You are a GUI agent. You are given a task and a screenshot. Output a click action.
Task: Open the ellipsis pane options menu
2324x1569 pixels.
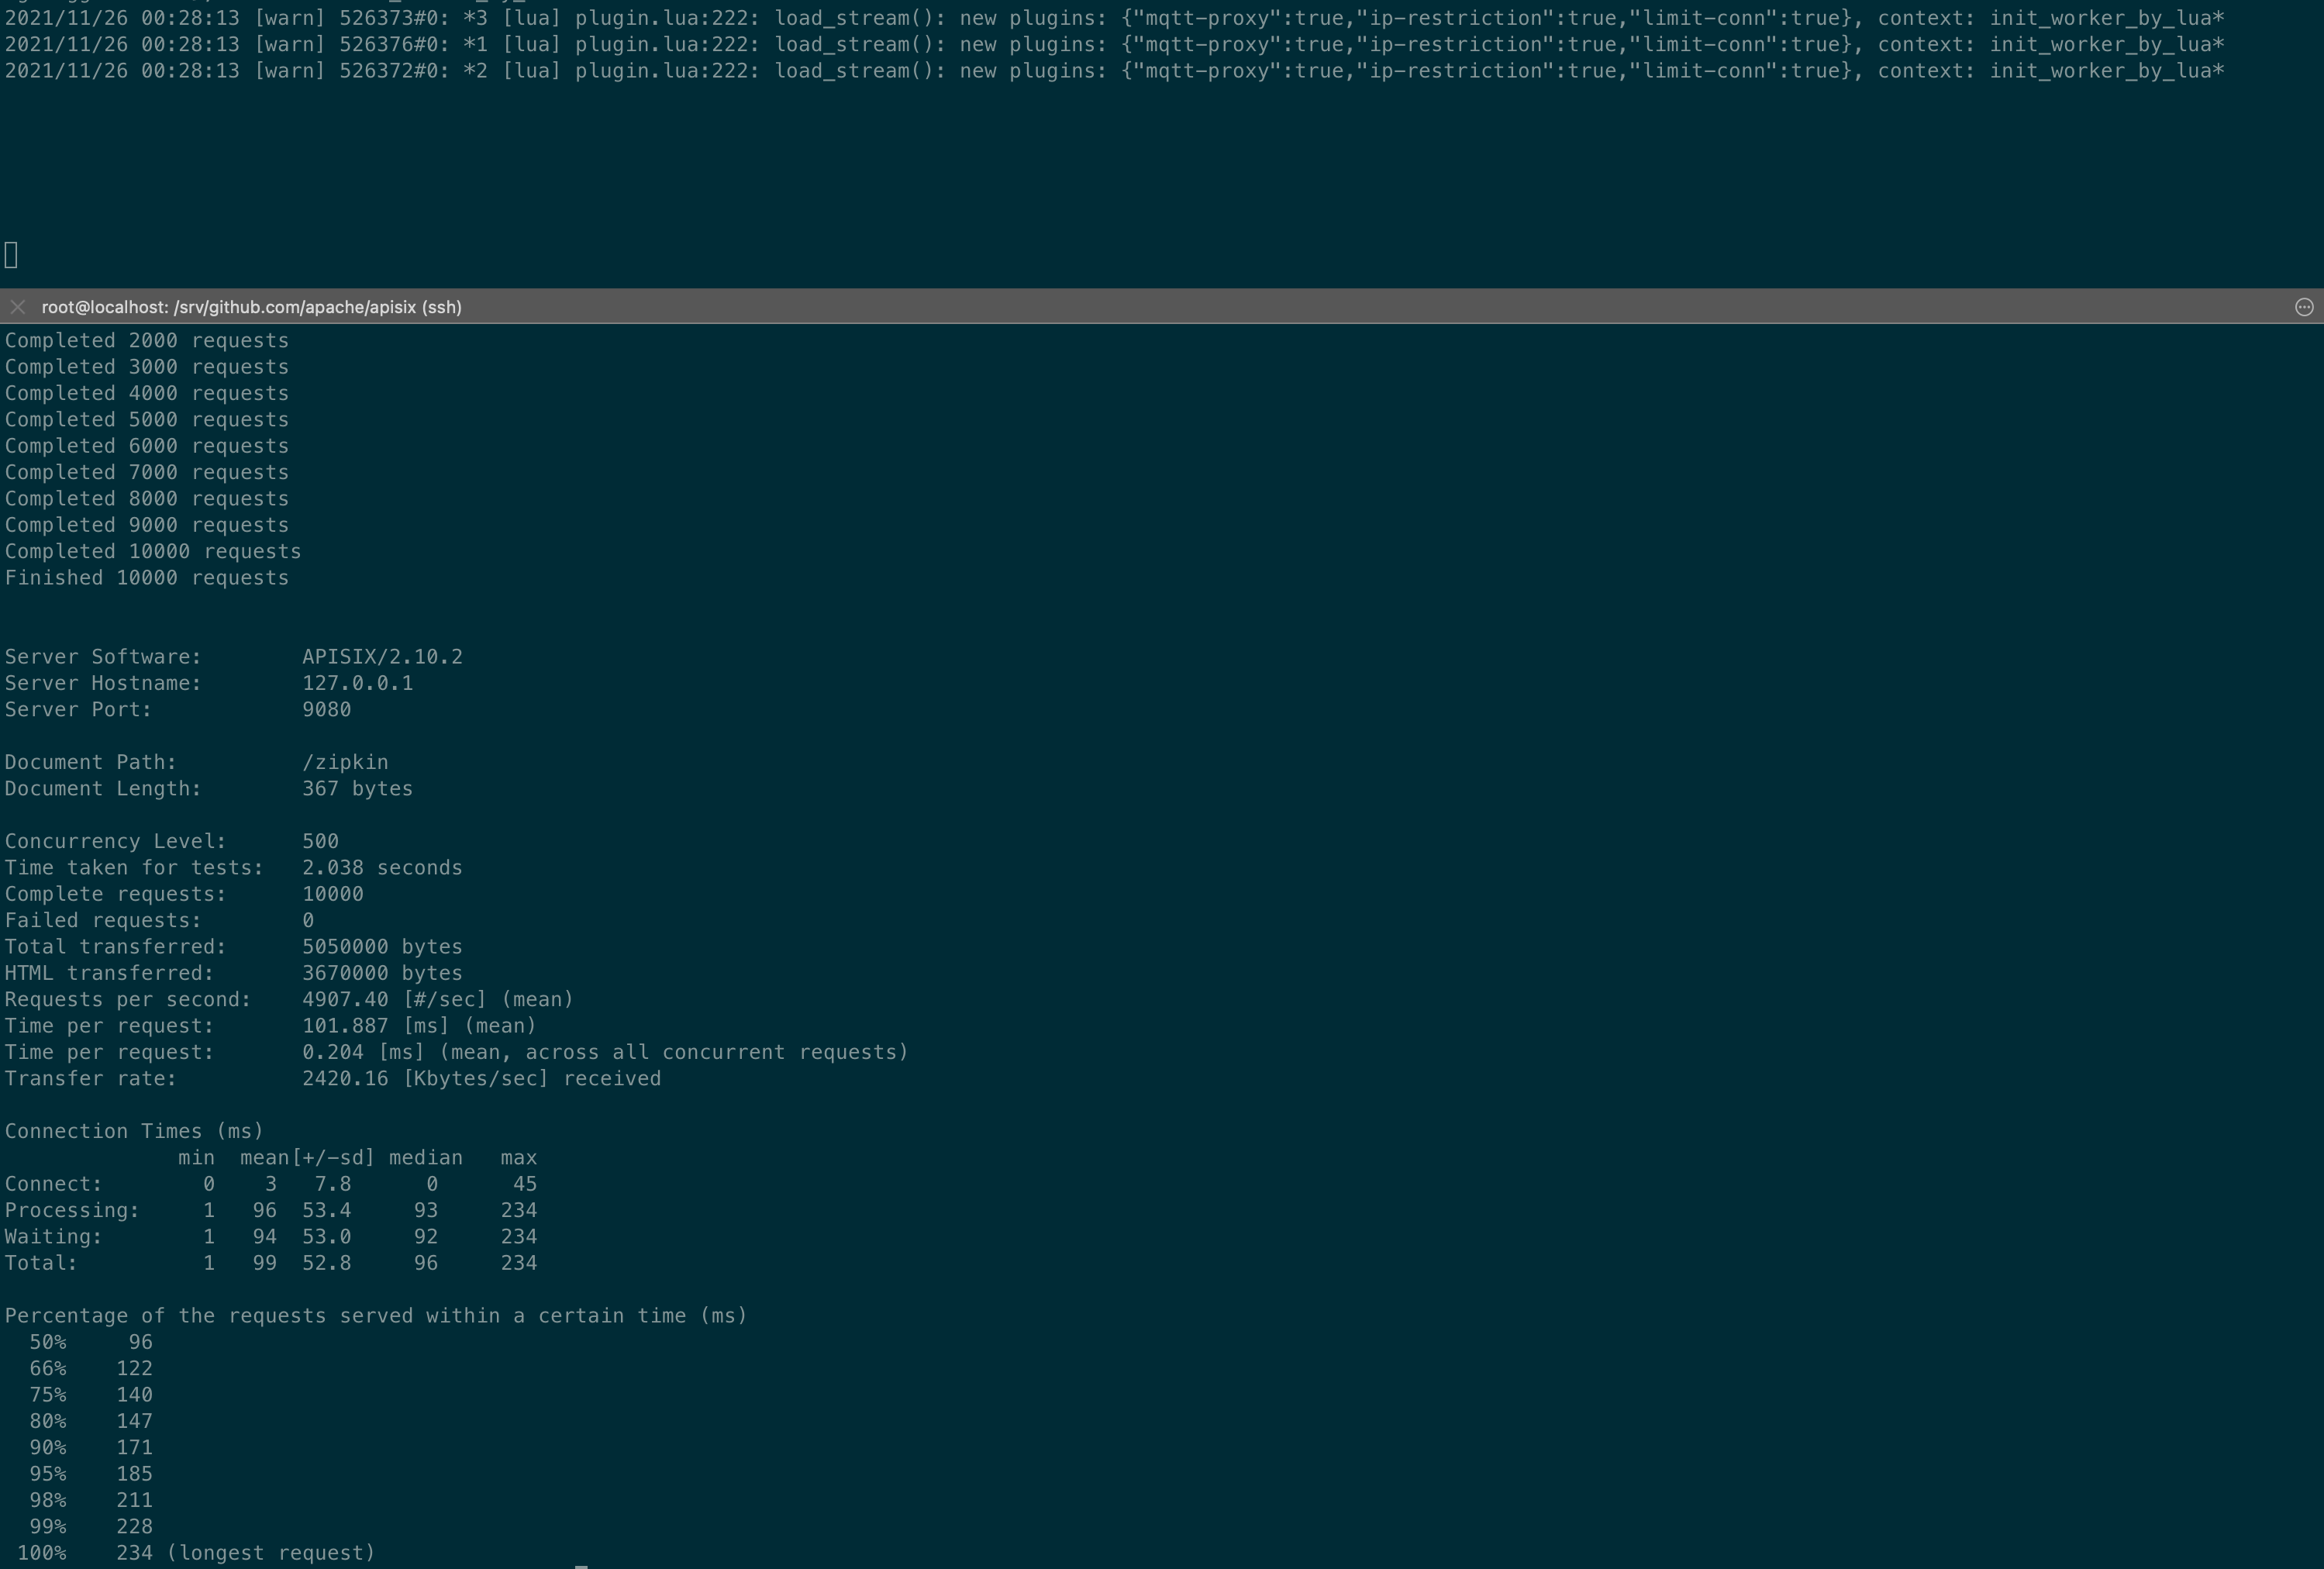coord(2303,308)
